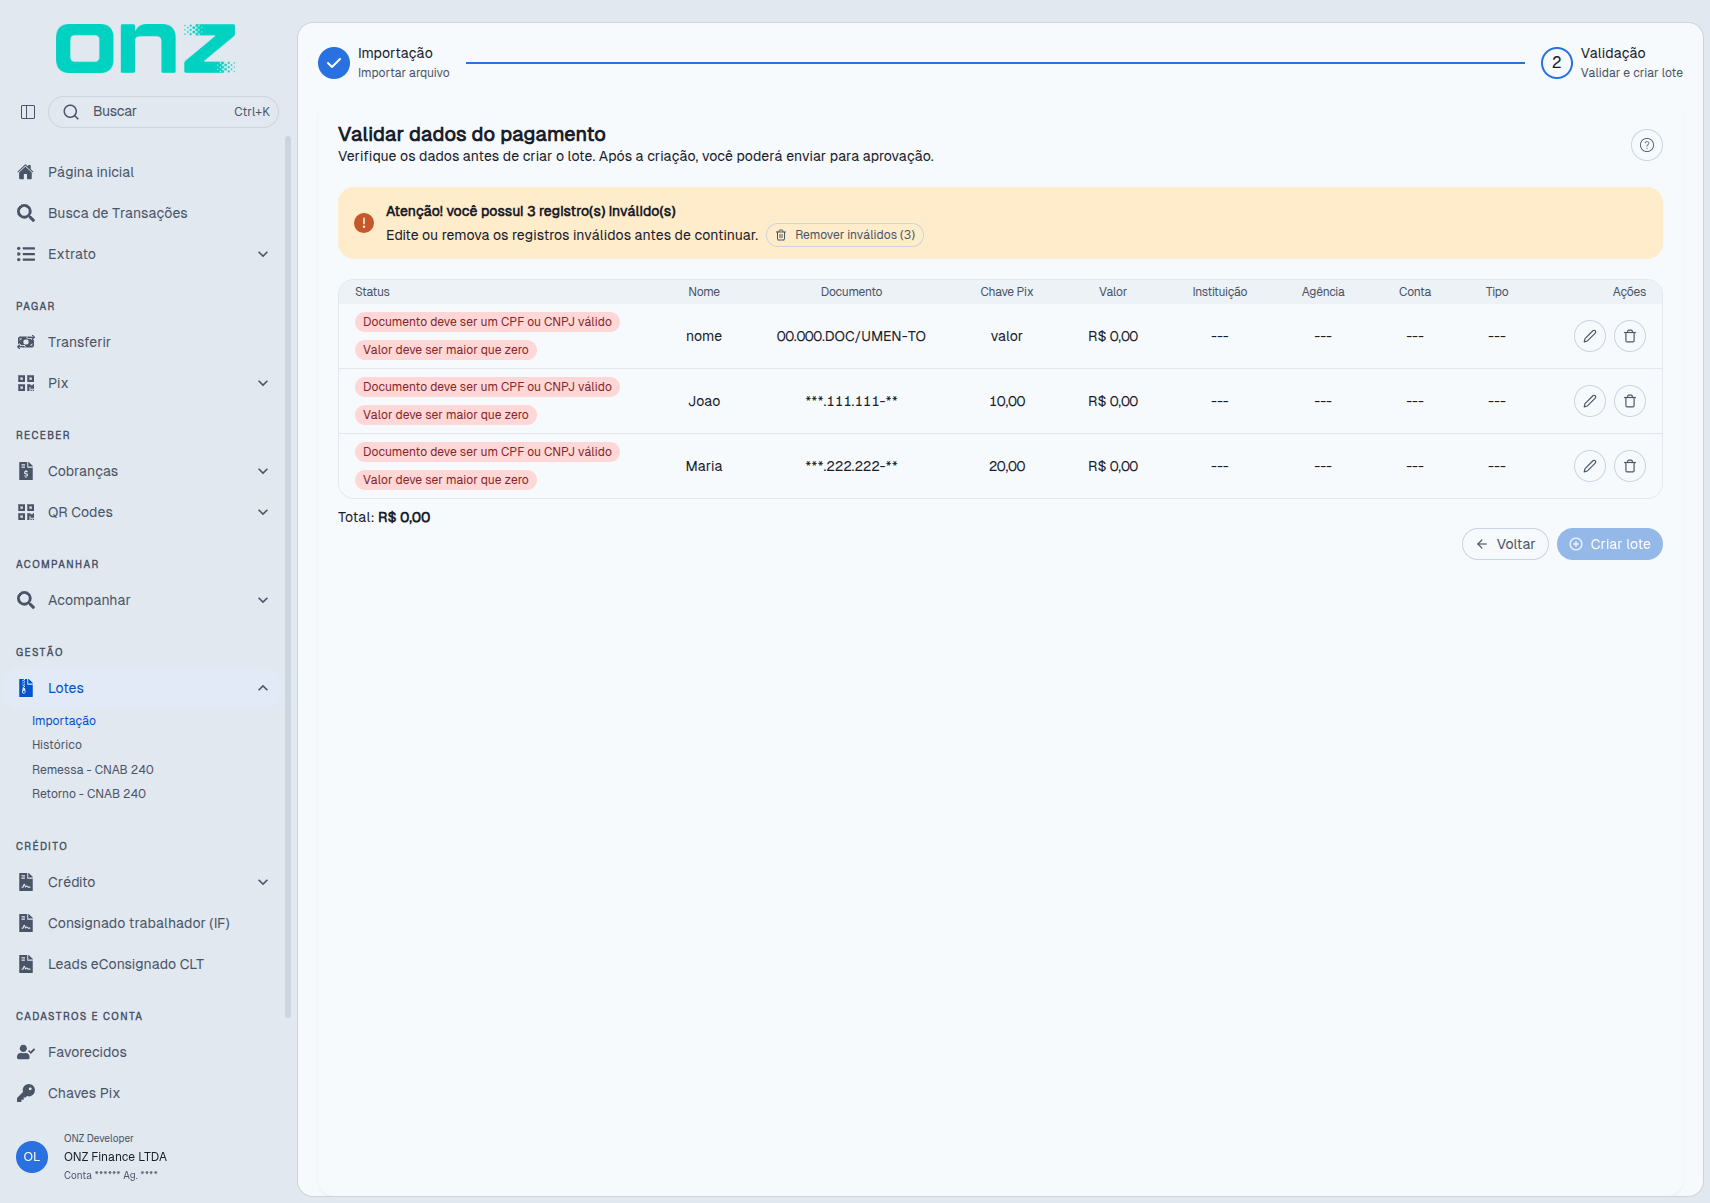The width and height of the screenshot is (1710, 1203).
Task: Click the OL account avatar
Action: point(32,1156)
